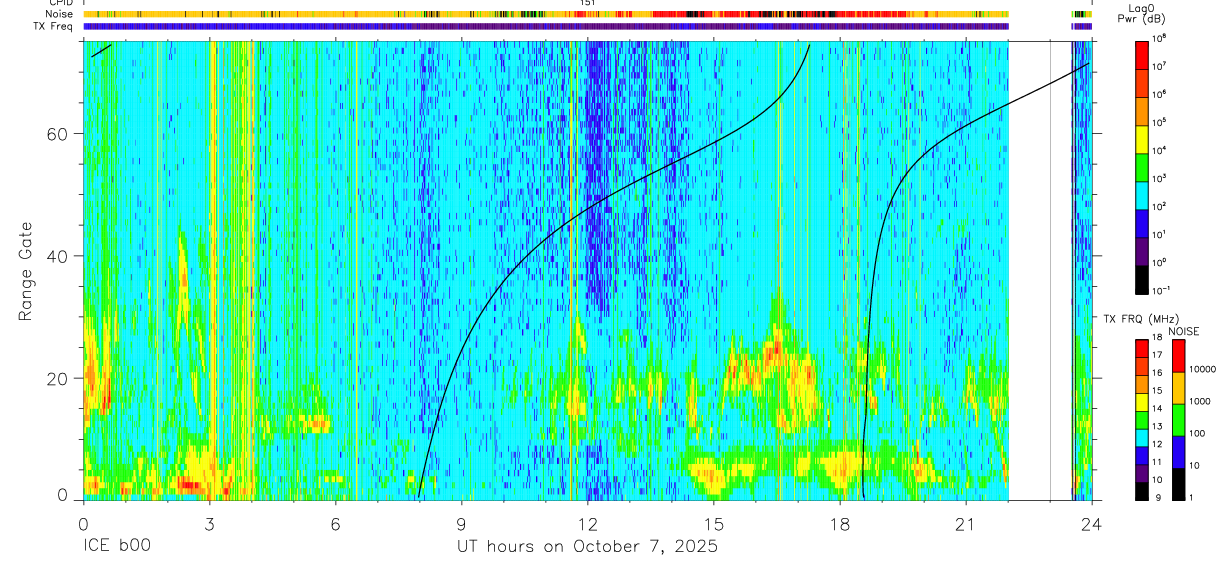Click x-axis tick label 12
Screen dimensions: 1228x567
click(587, 524)
